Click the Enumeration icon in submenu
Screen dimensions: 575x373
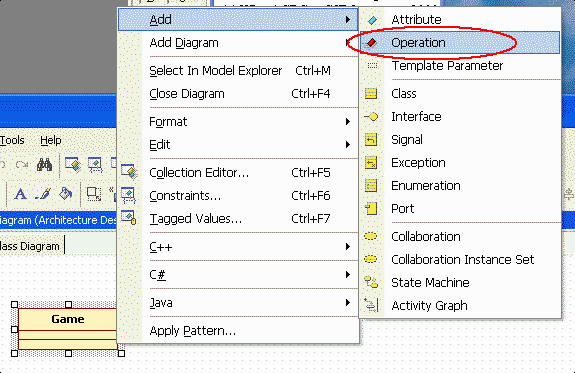coord(371,186)
